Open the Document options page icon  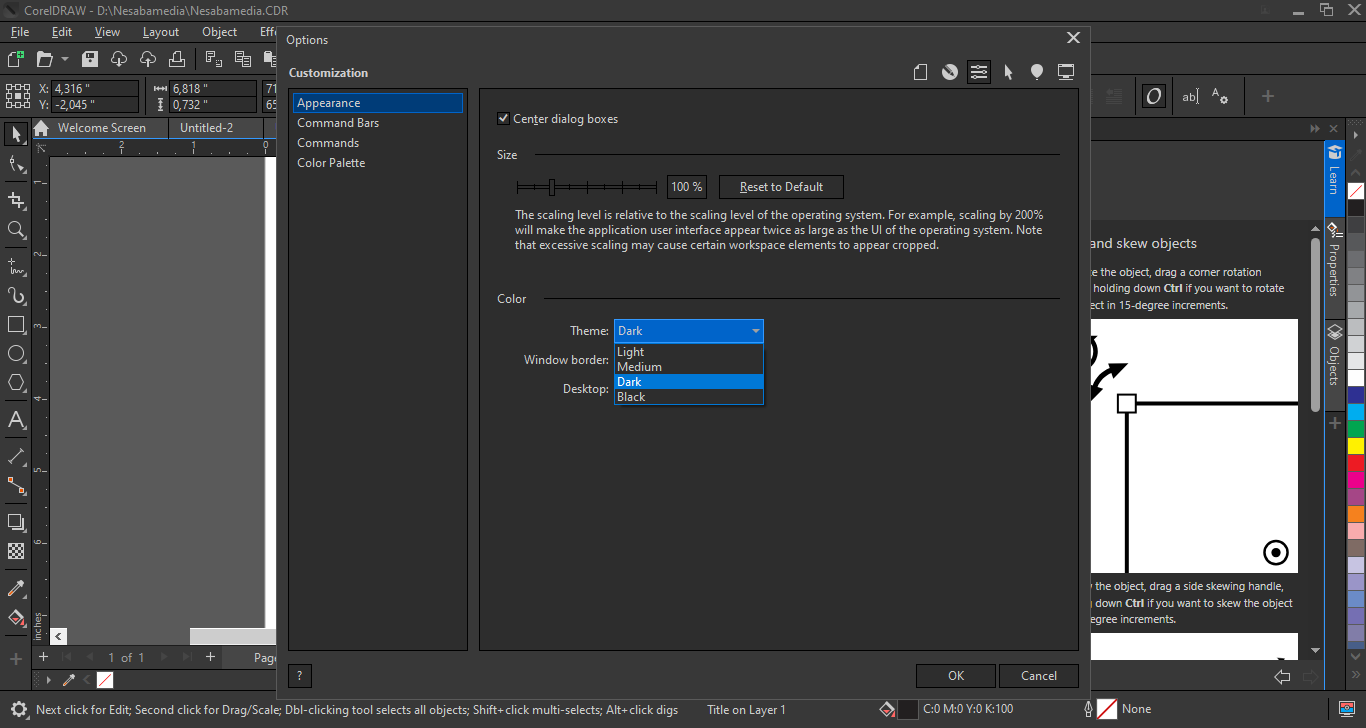pos(920,72)
